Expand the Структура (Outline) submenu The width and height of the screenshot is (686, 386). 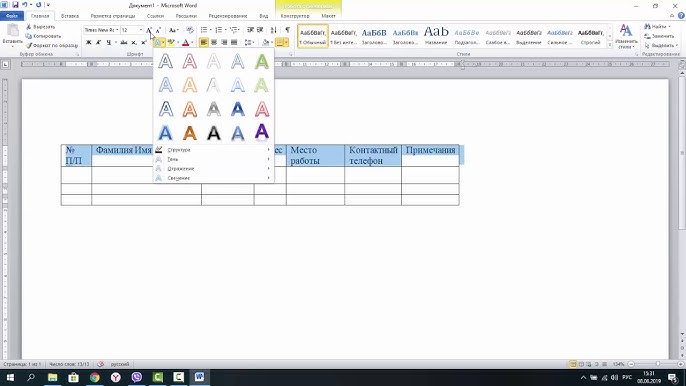pos(214,150)
